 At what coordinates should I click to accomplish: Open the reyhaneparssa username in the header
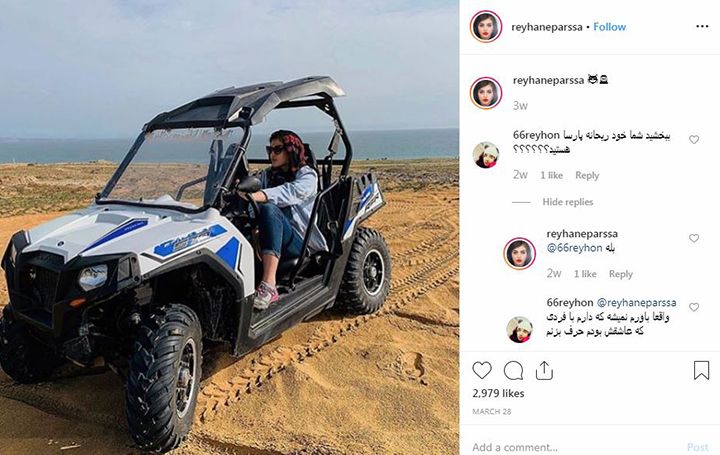547,27
